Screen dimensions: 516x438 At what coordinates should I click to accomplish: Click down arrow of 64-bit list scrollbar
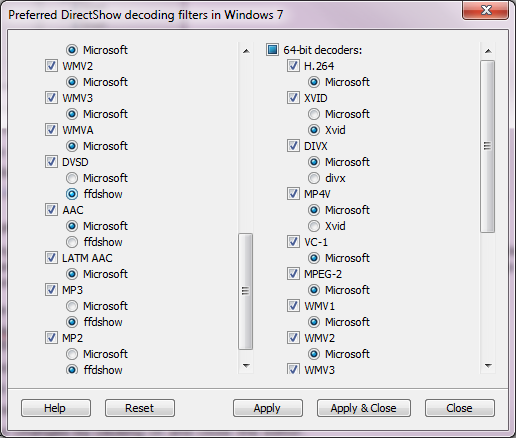[488, 366]
